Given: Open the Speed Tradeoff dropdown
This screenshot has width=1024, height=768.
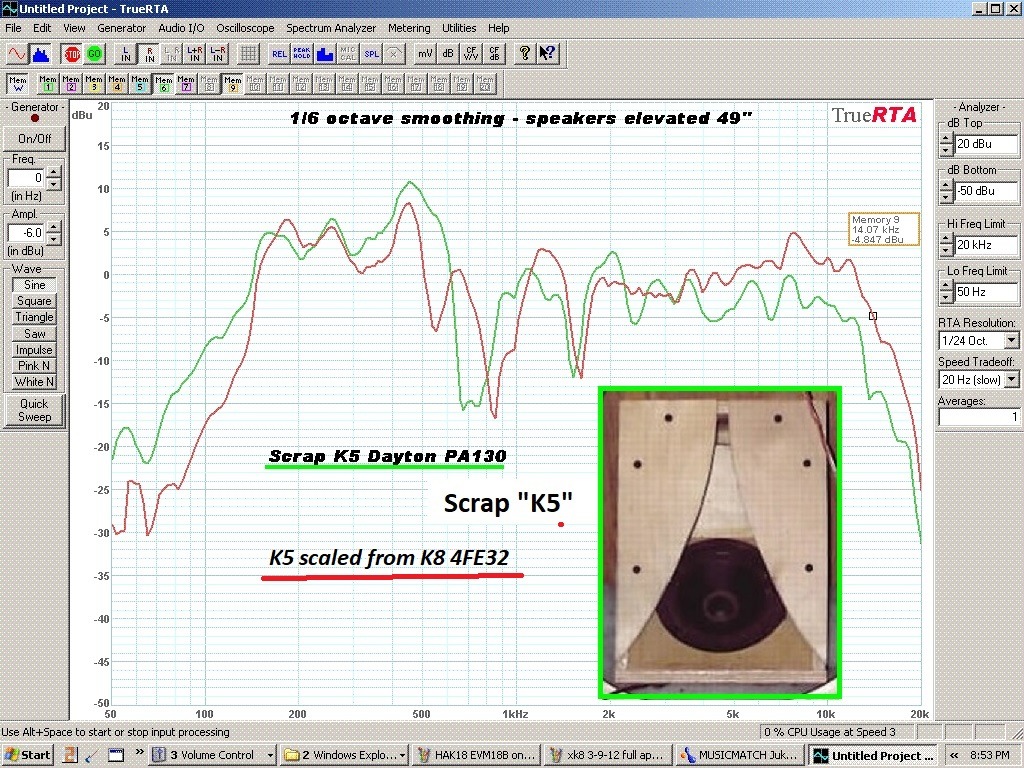Looking at the screenshot, I should click(x=1012, y=379).
